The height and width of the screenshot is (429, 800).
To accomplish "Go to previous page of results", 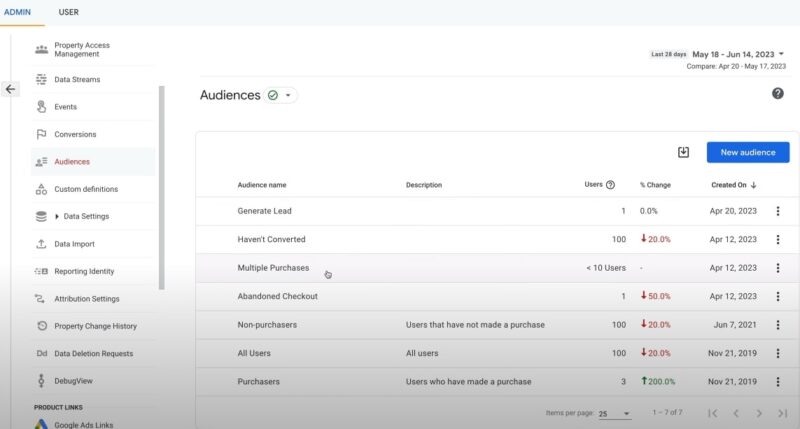I will point(736,413).
